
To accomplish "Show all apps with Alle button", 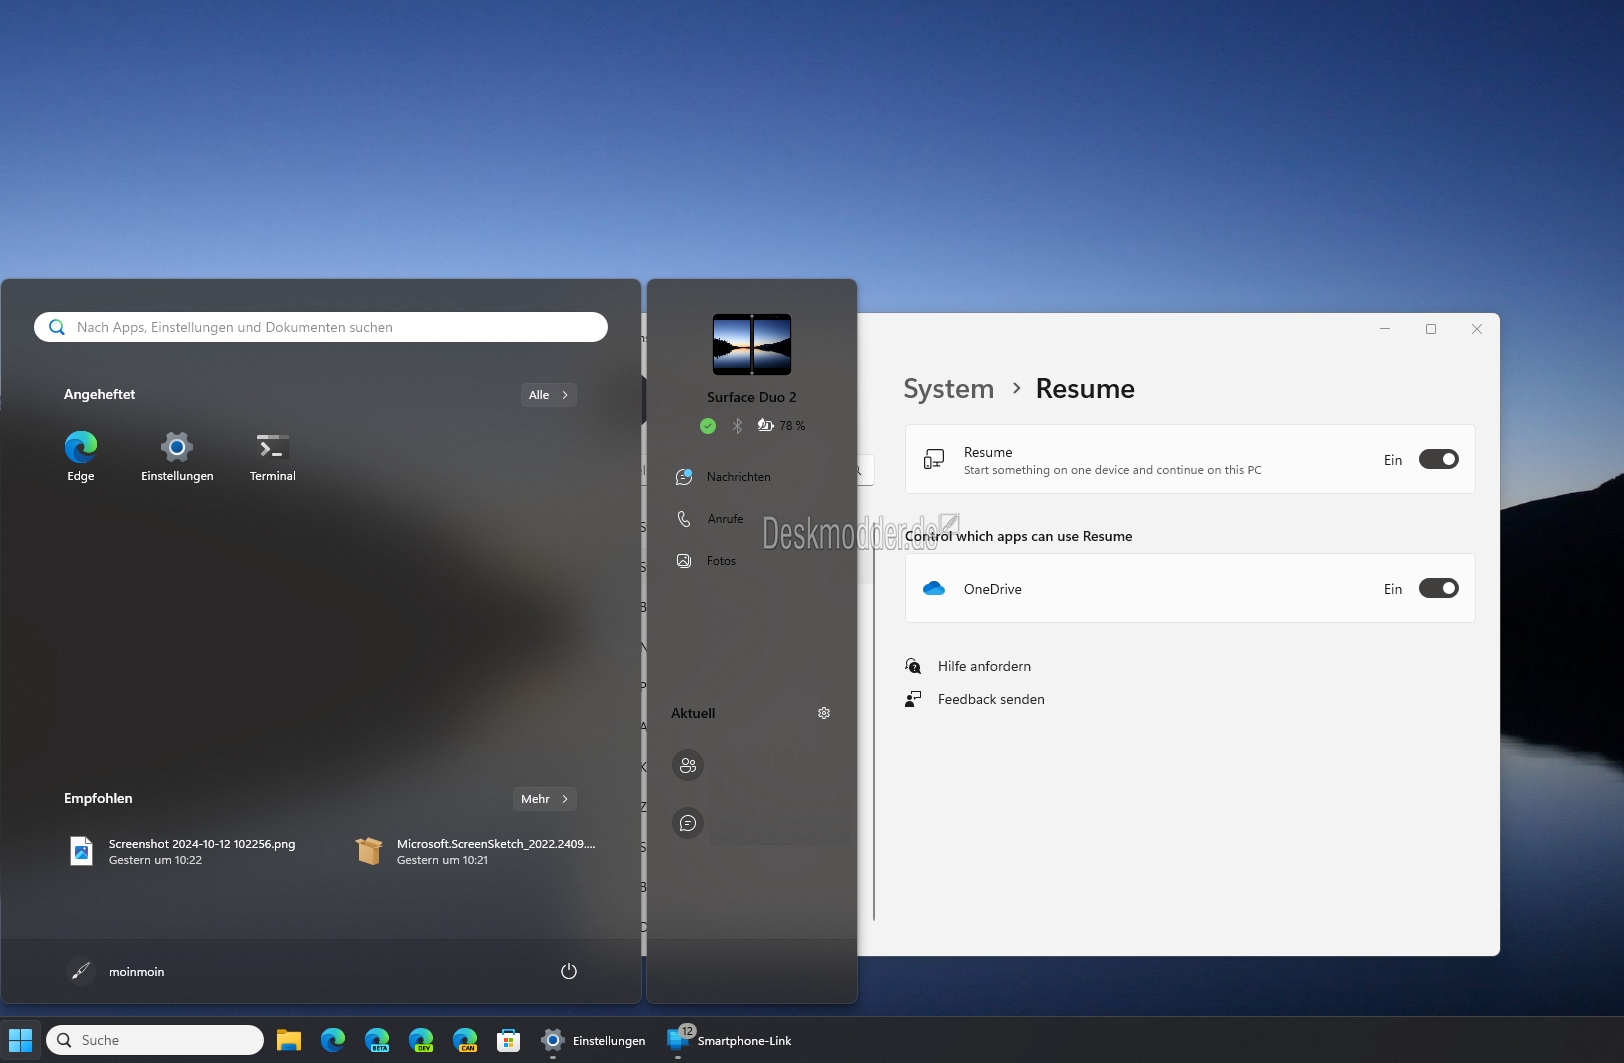I will click(548, 395).
